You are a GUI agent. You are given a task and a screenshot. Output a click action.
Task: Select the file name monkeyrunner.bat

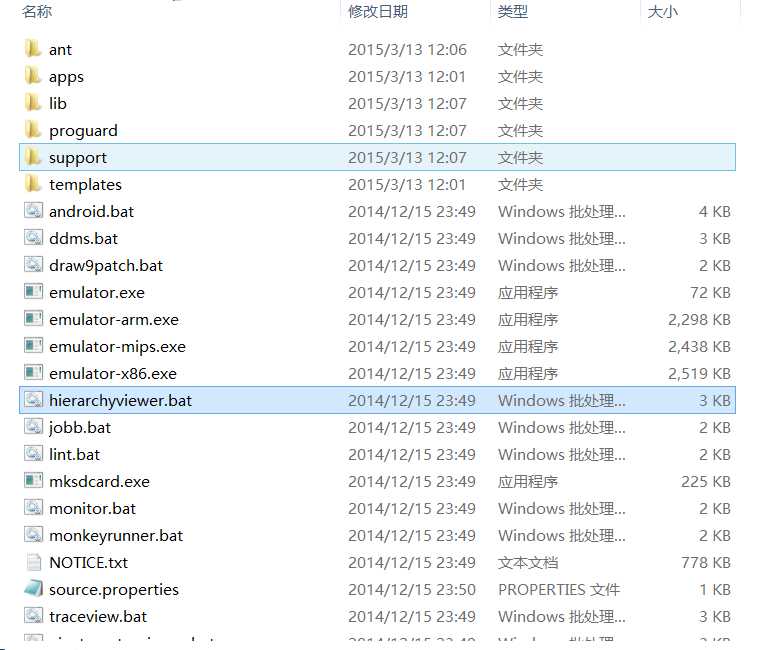tap(116, 535)
